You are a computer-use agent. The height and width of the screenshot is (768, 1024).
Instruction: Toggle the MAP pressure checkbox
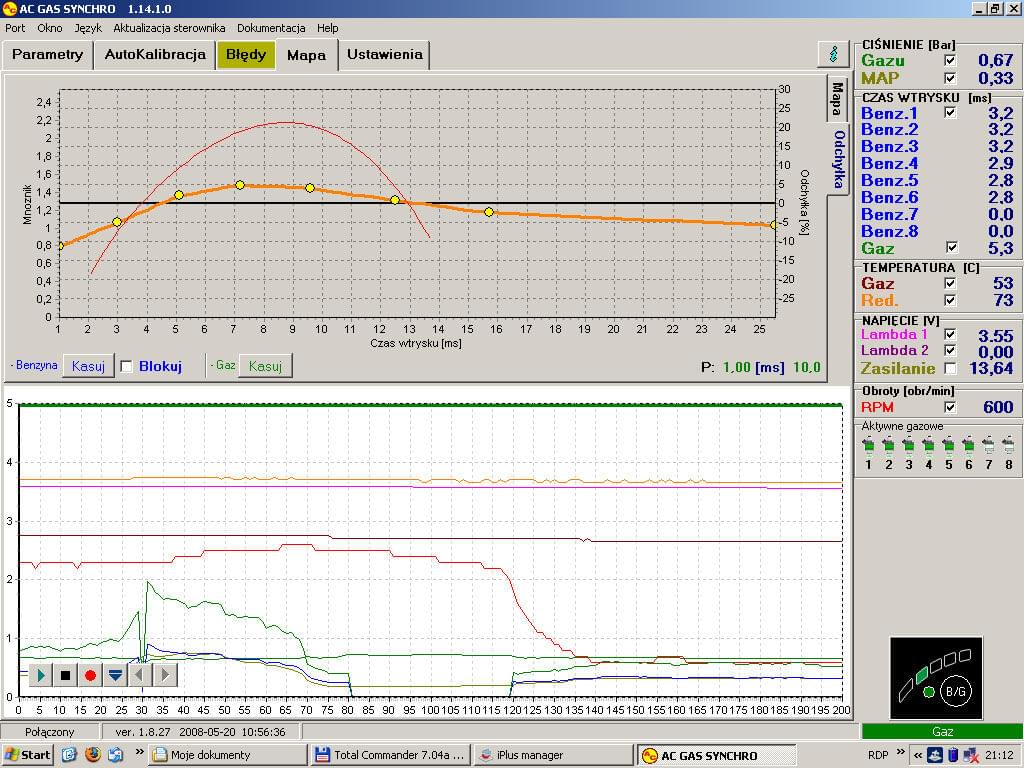coord(950,78)
